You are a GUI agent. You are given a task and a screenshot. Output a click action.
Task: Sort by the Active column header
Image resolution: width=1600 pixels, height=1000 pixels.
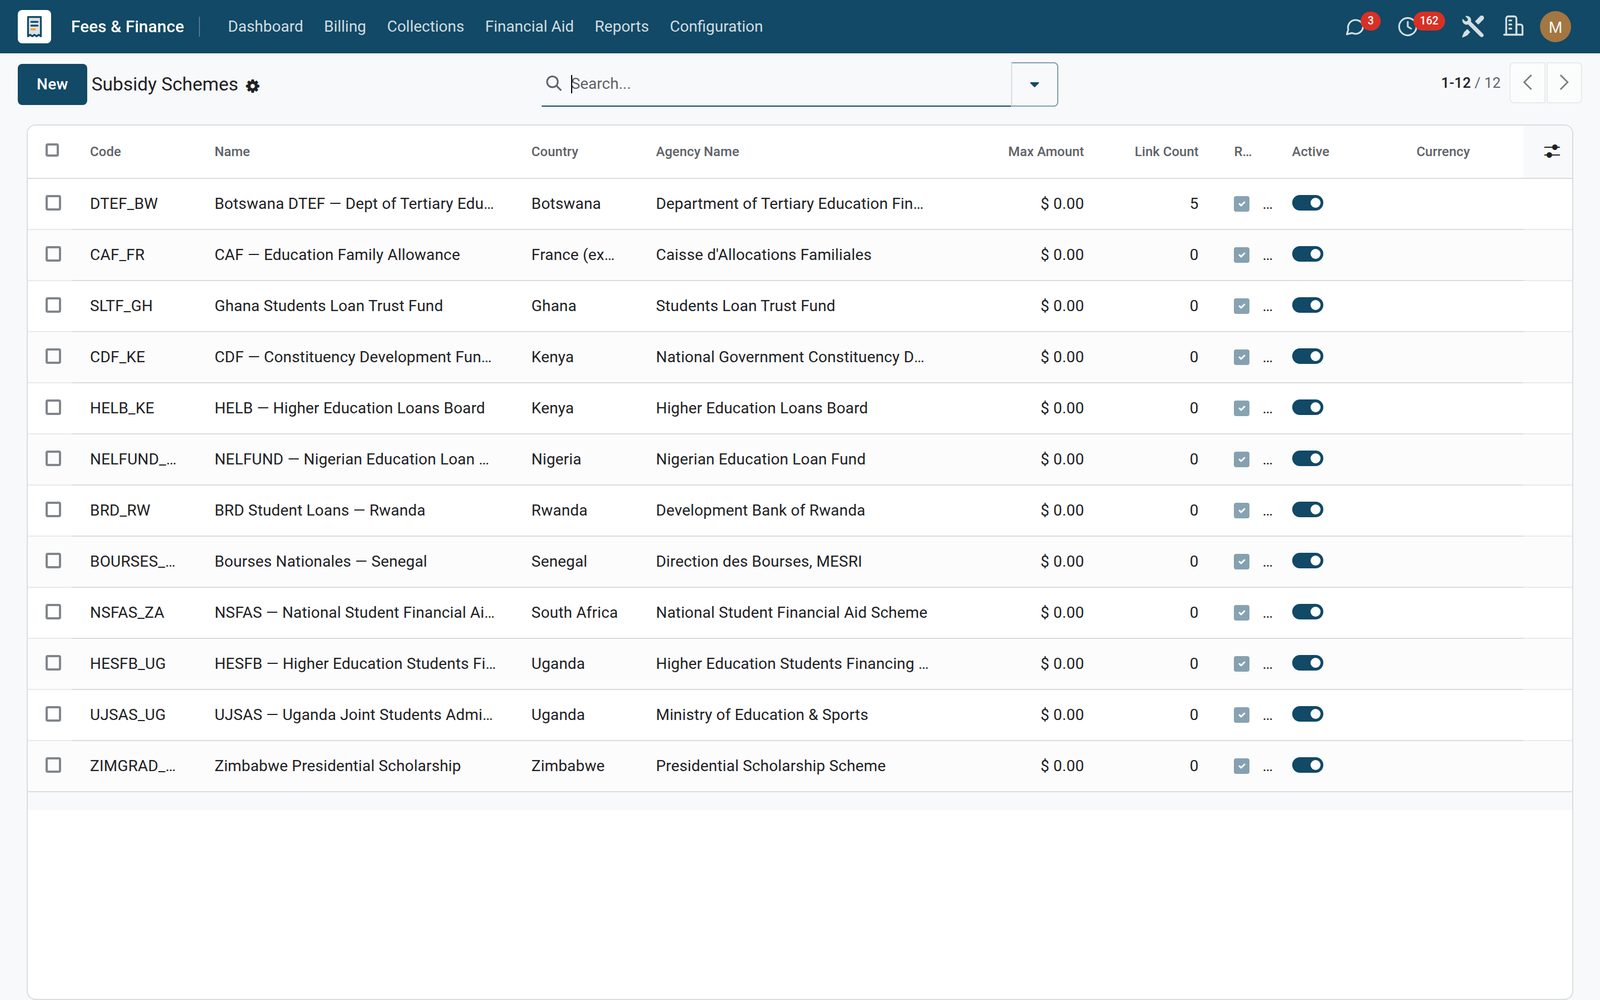click(1310, 151)
